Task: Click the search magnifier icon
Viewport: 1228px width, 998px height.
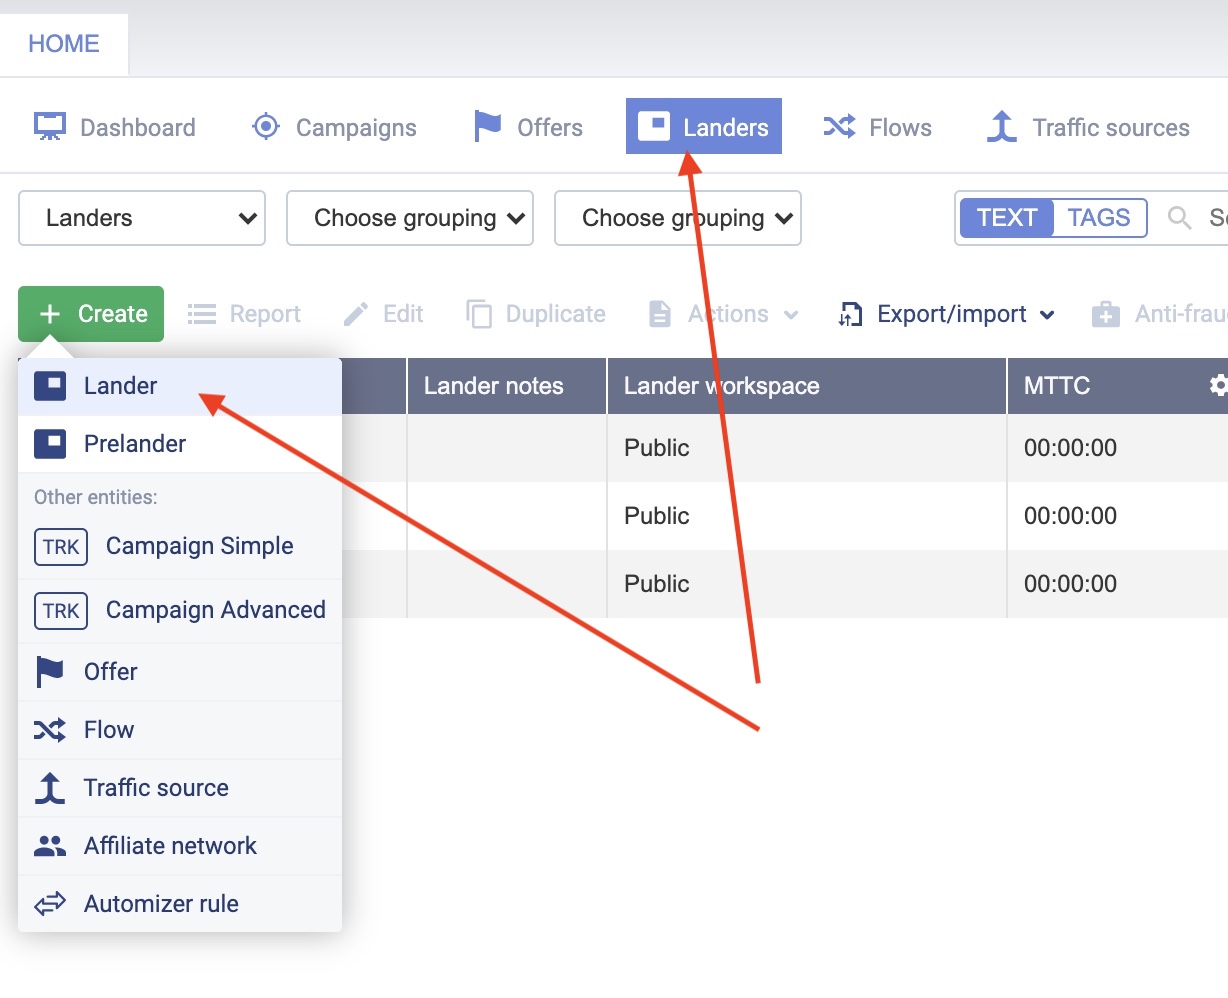Action: [x=1180, y=218]
